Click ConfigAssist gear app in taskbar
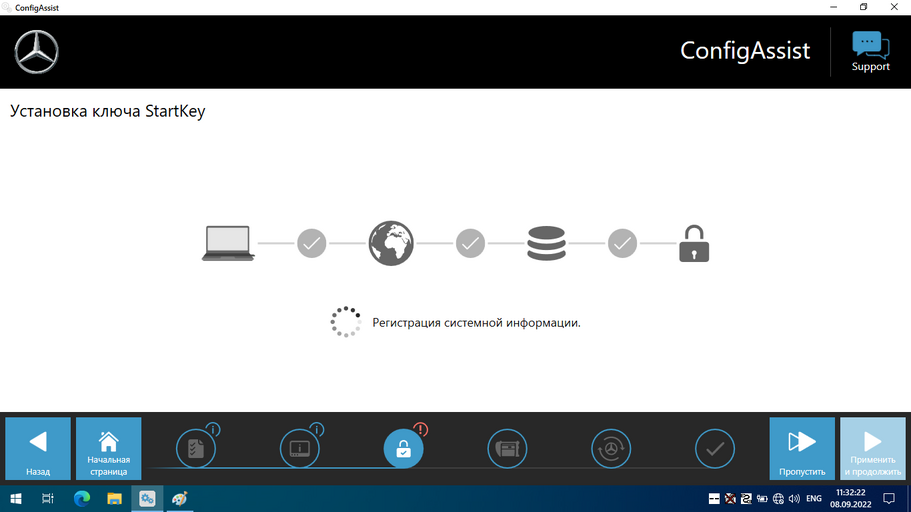The image size is (911, 512). 147,499
